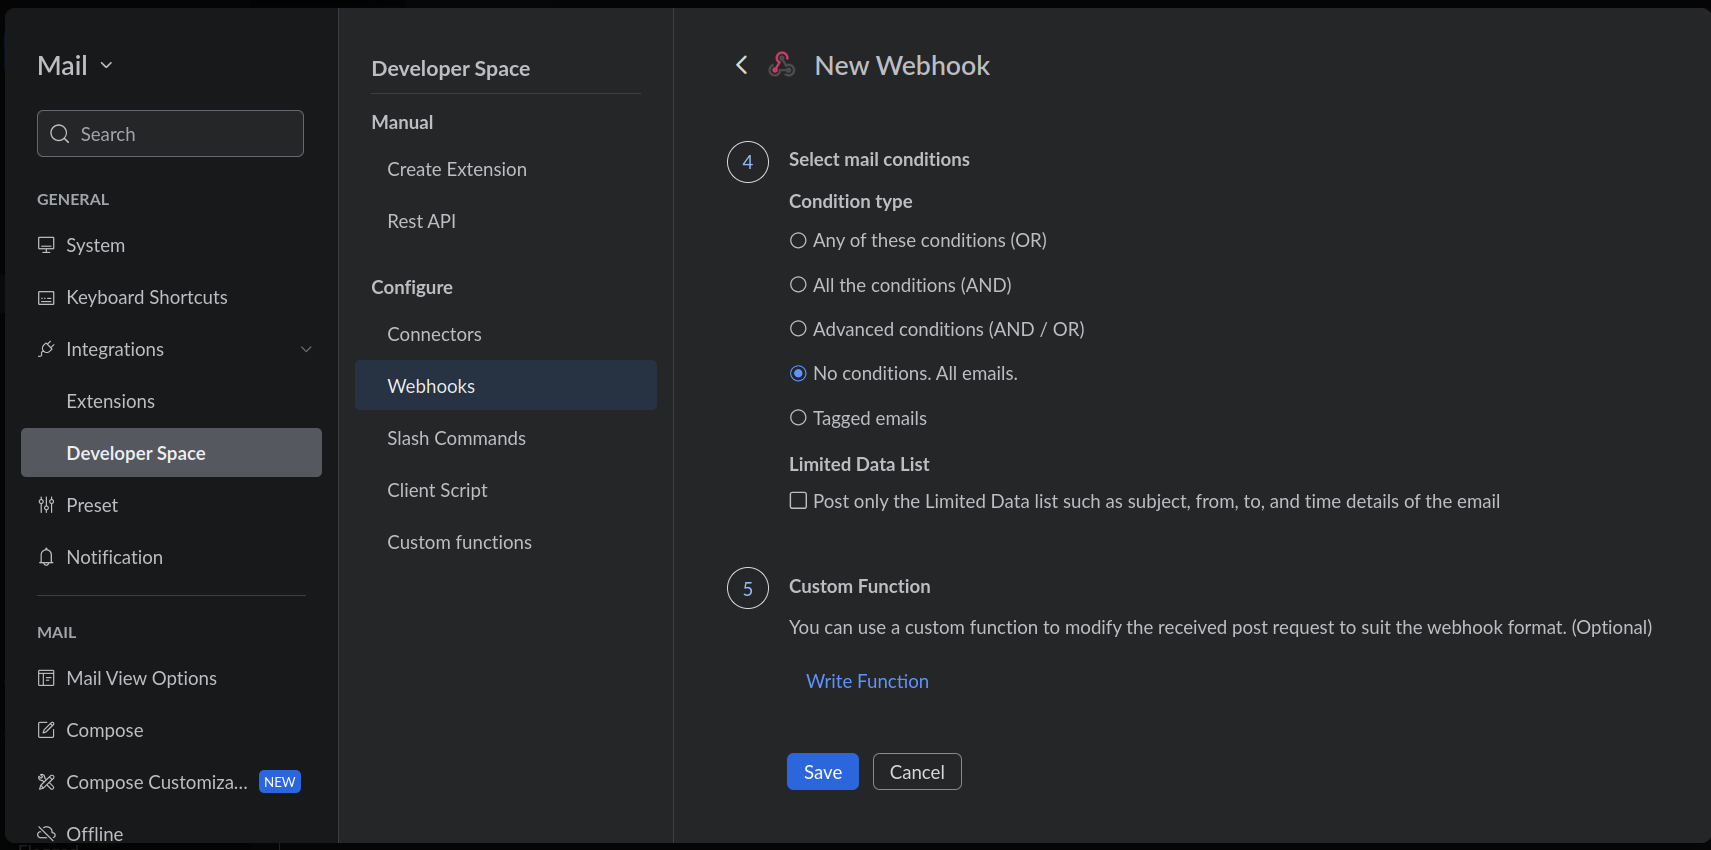Click the NEW badge beside Compose Customization
The width and height of the screenshot is (1711, 850).
tap(280, 782)
